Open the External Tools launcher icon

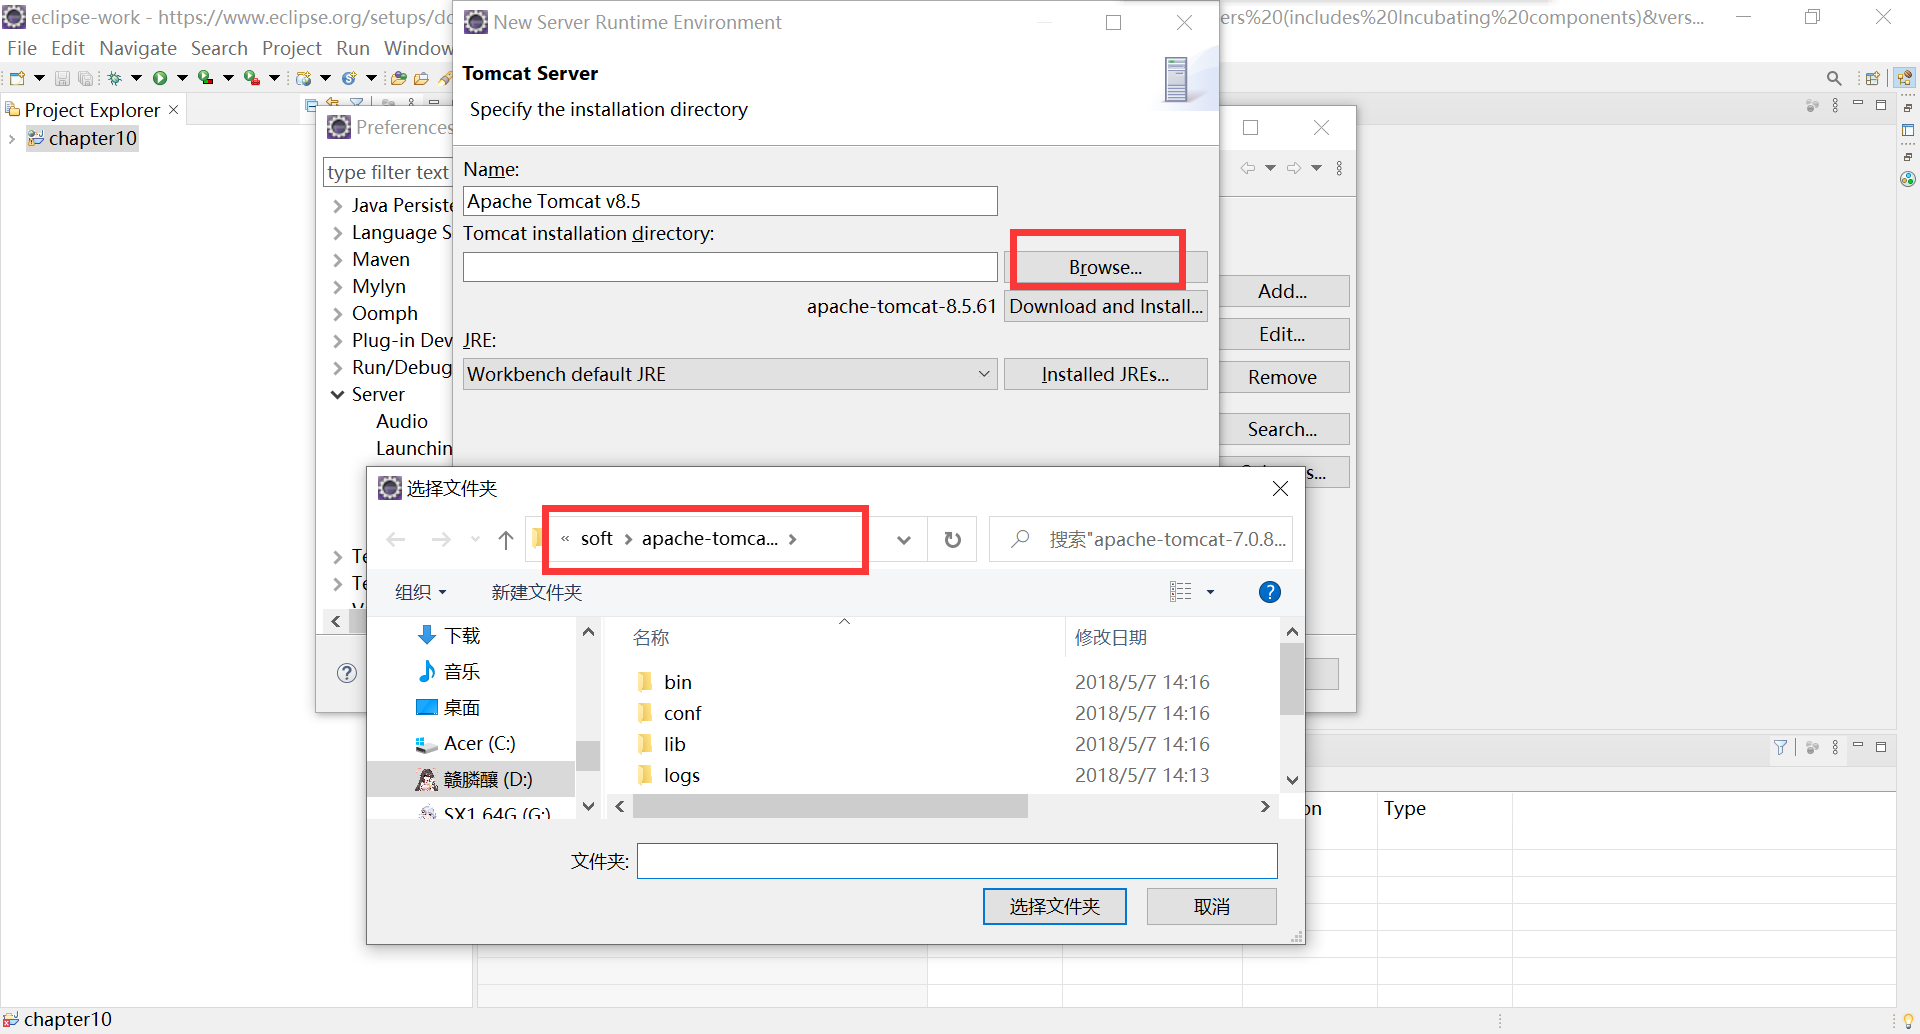250,77
